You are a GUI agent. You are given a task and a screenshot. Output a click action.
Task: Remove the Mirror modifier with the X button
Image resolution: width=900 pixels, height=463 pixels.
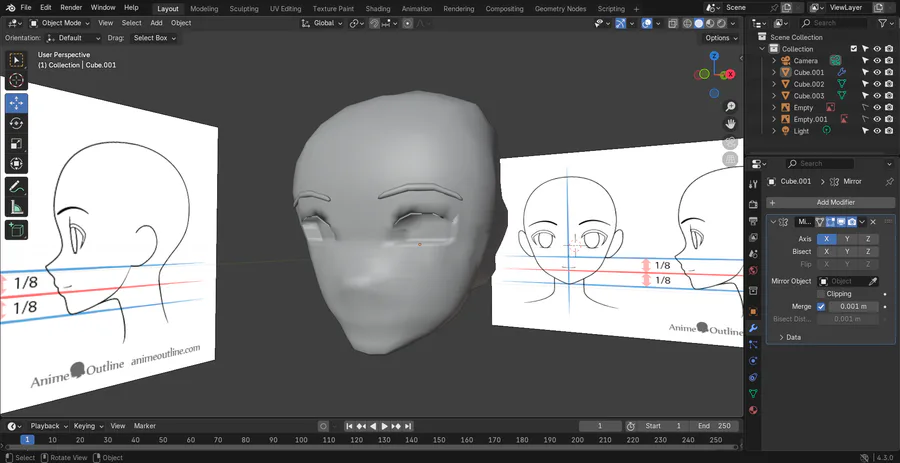pyautogui.click(x=873, y=222)
